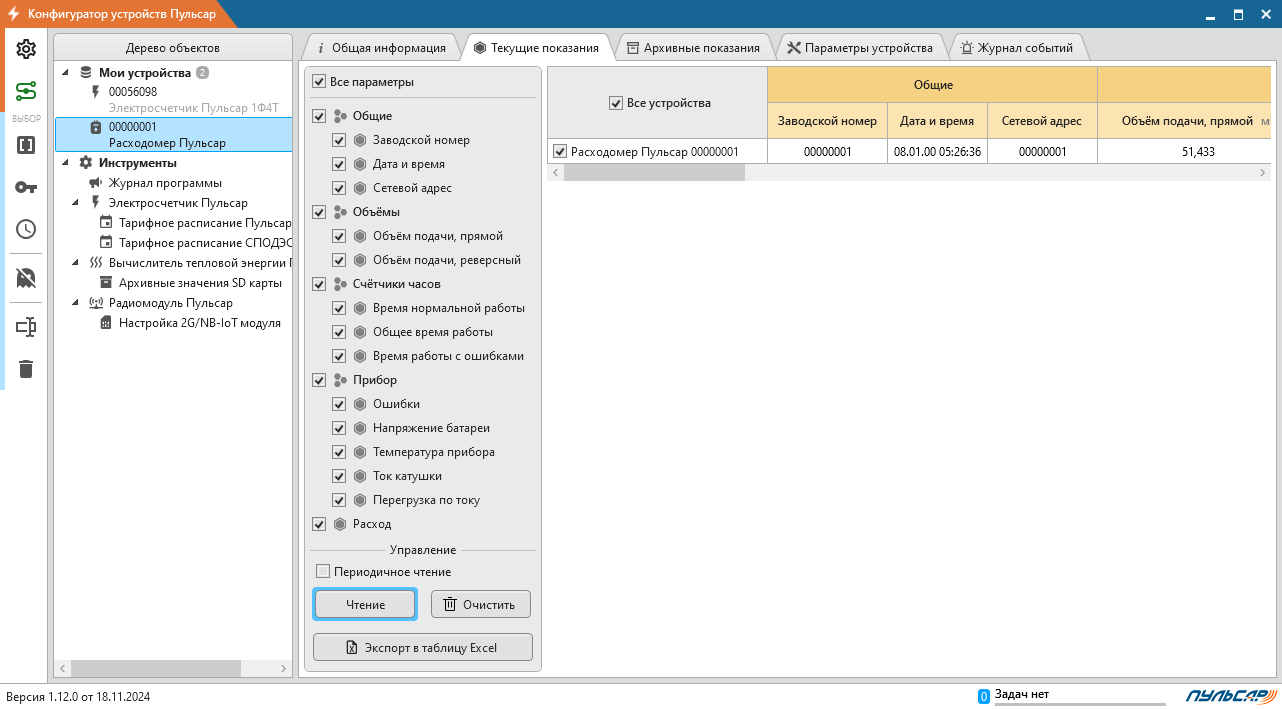Toggle checkbox for Расходомер Пульсар 00000001 row
The image size is (1282, 709).
tap(560, 151)
